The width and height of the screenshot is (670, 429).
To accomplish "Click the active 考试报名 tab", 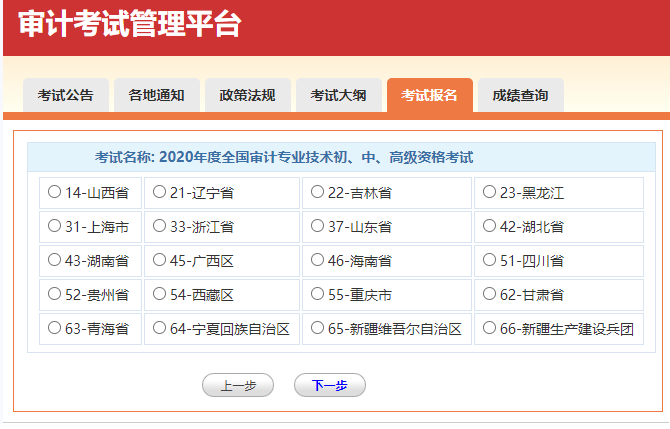I will coord(430,95).
